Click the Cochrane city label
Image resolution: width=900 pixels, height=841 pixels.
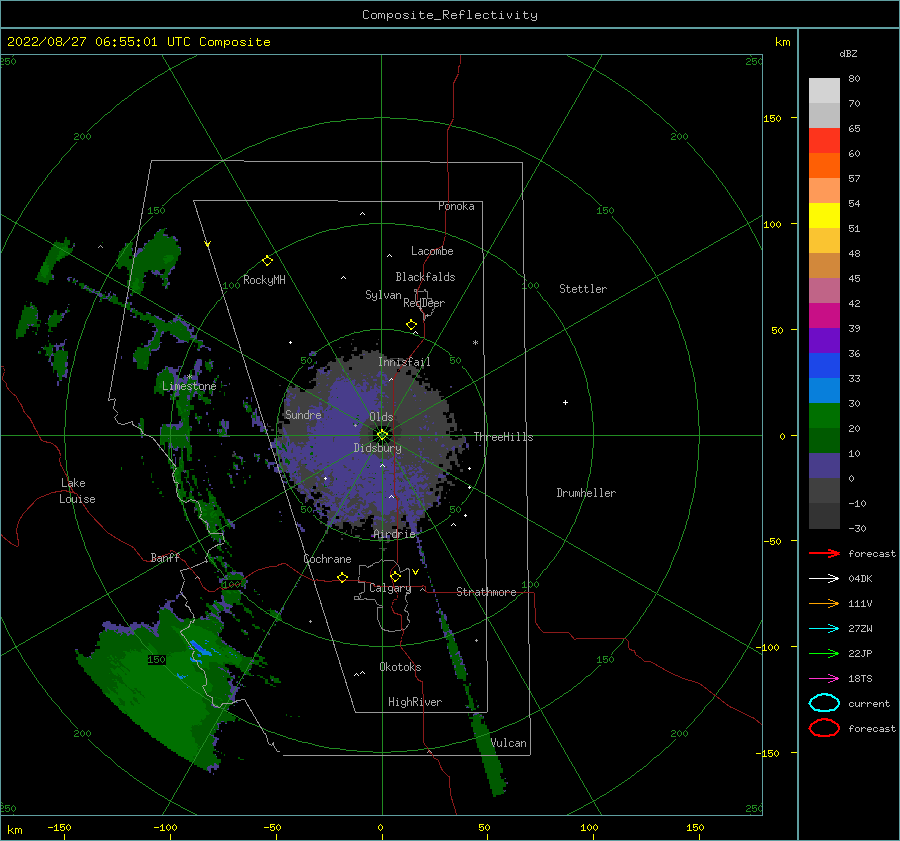coord(327,559)
